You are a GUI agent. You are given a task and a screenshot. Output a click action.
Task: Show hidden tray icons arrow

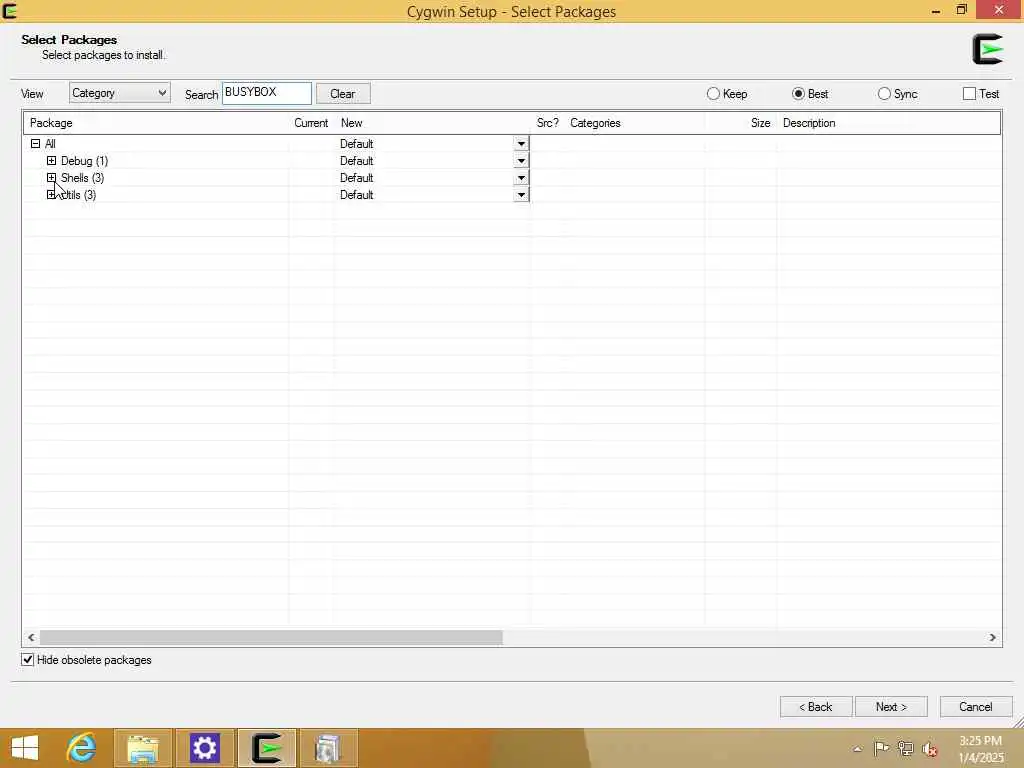(857, 749)
